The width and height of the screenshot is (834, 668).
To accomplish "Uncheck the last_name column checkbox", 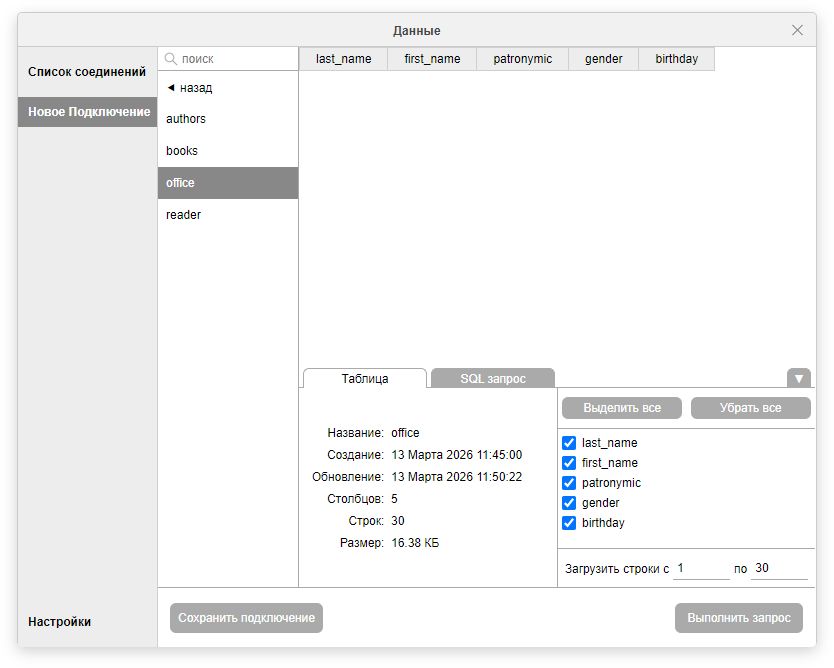I will click(x=569, y=443).
